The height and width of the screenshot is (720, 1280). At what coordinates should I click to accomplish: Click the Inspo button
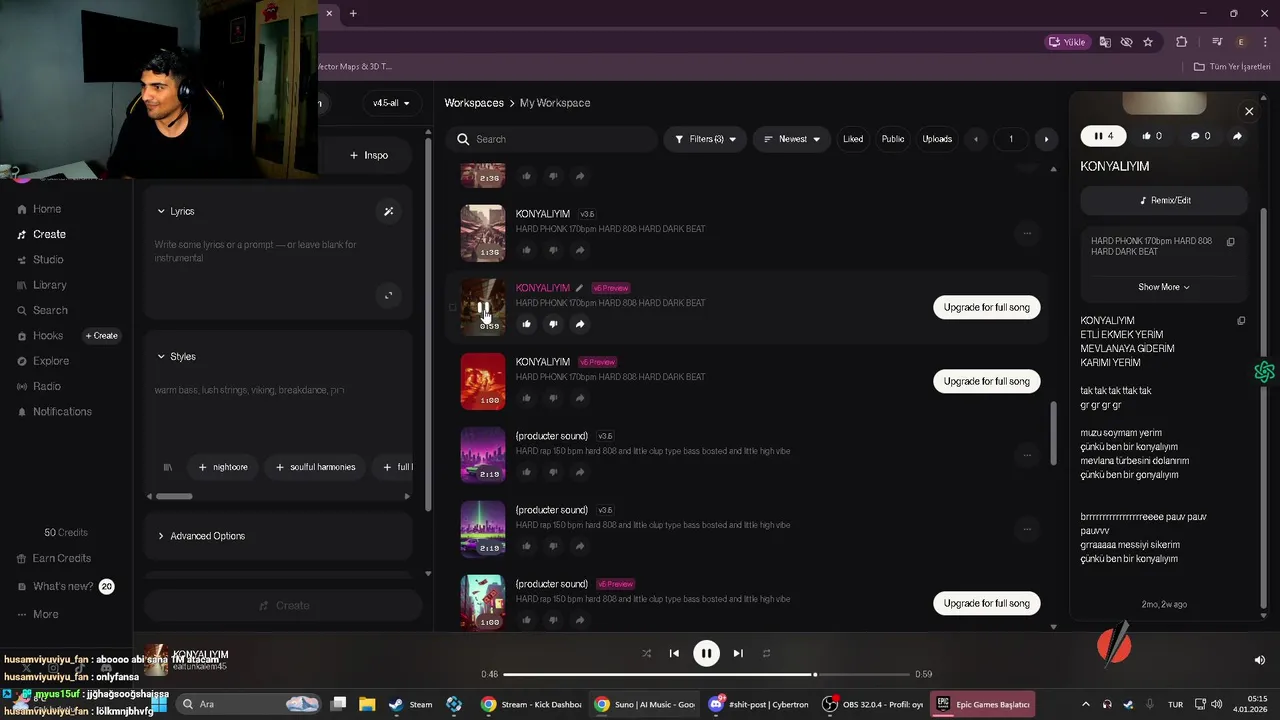(369, 155)
